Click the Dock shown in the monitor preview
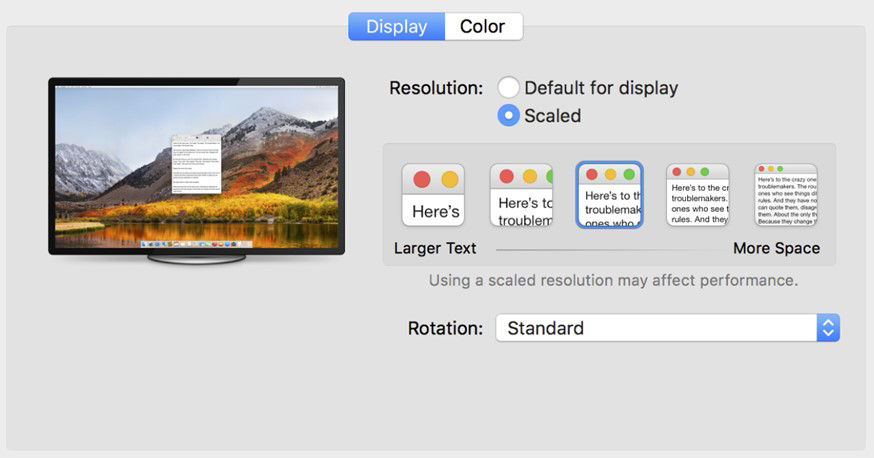Screen dimensions: 874x458 point(196,243)
